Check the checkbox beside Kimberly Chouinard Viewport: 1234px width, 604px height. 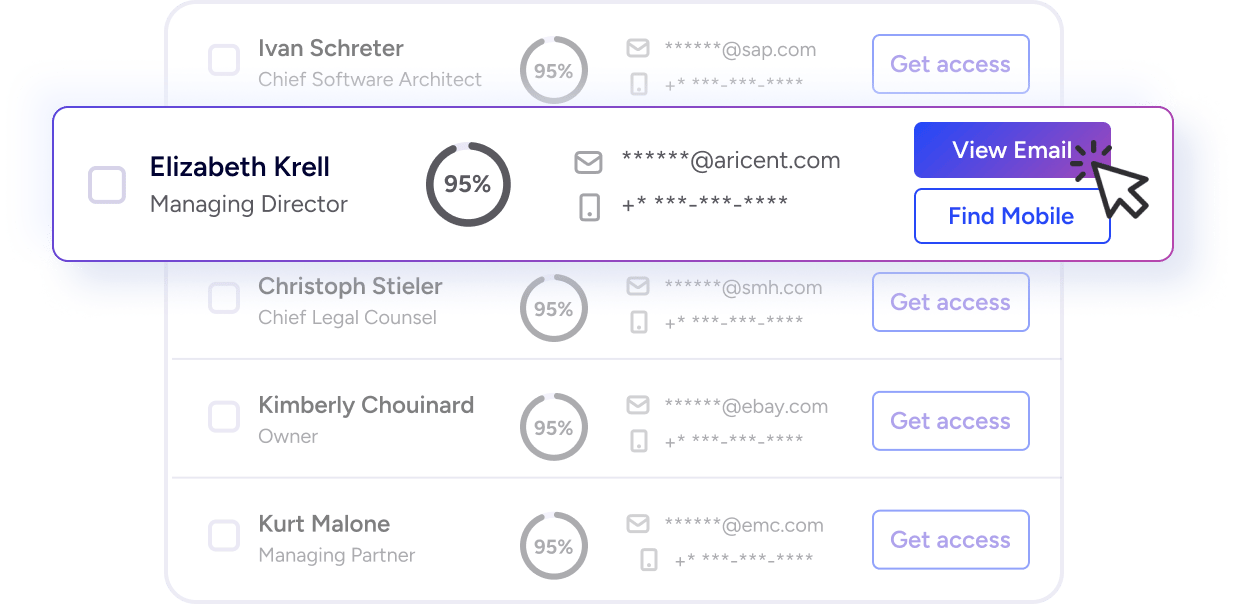[x=224, y=418]
